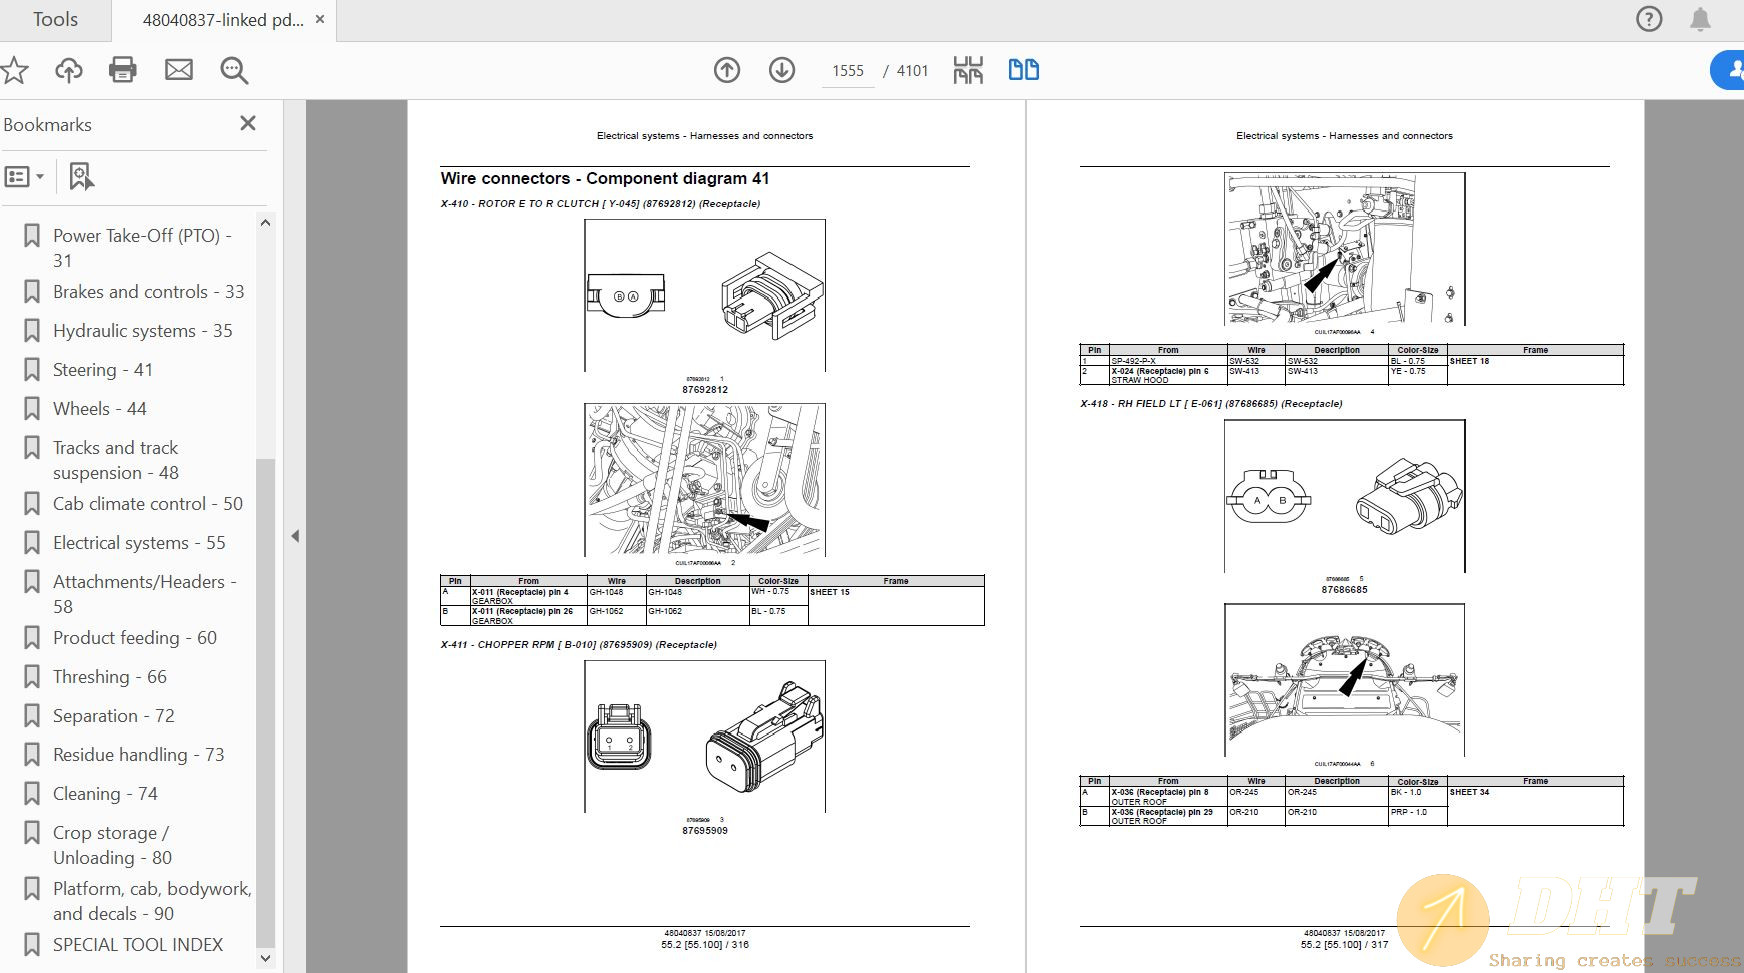Close the 48040837-linked pdf tab
Image resolution: width=1744 pixels, height=973 pixels.
point(320,19)
